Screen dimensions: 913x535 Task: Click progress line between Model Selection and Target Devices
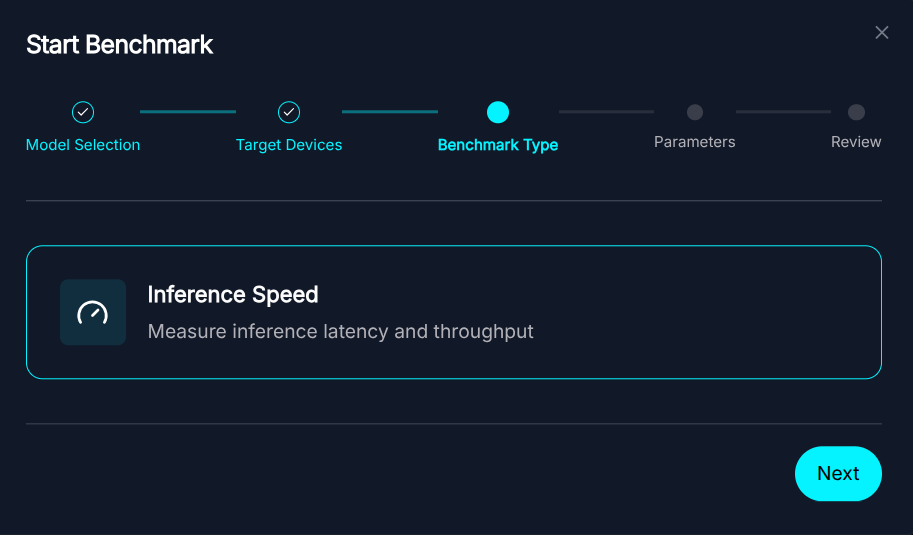[x=188, y=112]
